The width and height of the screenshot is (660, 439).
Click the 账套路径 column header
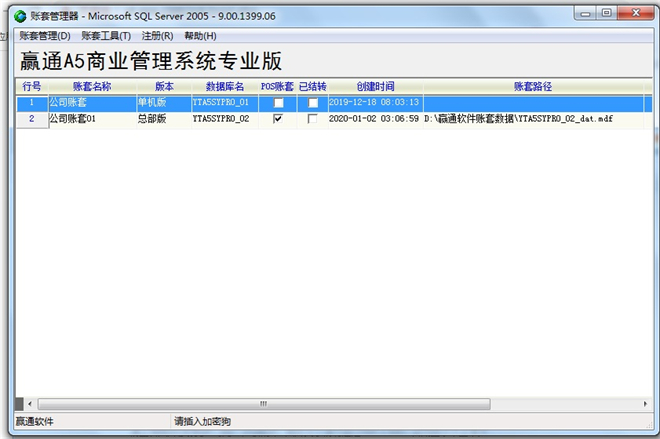533,87
